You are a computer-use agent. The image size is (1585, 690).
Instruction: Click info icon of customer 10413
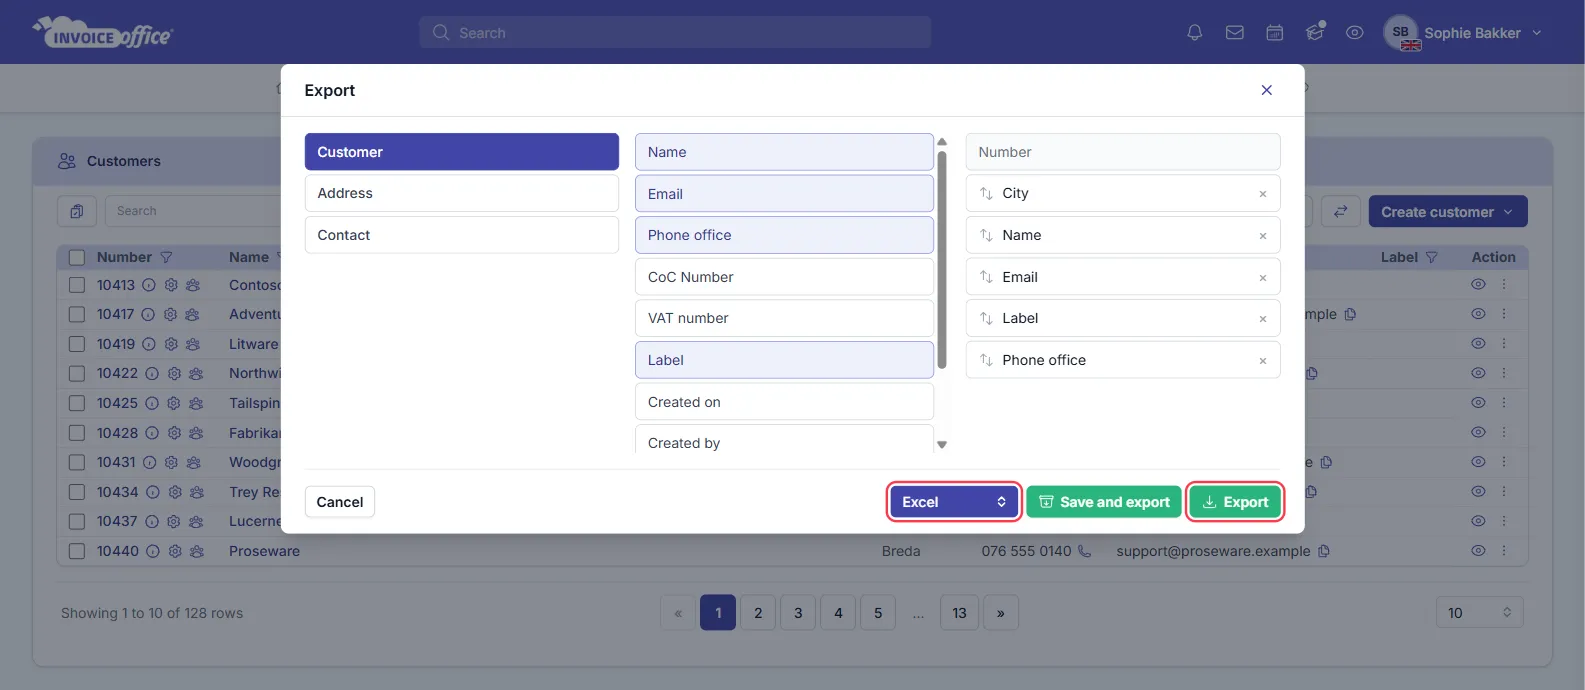[x=149, y=285]
